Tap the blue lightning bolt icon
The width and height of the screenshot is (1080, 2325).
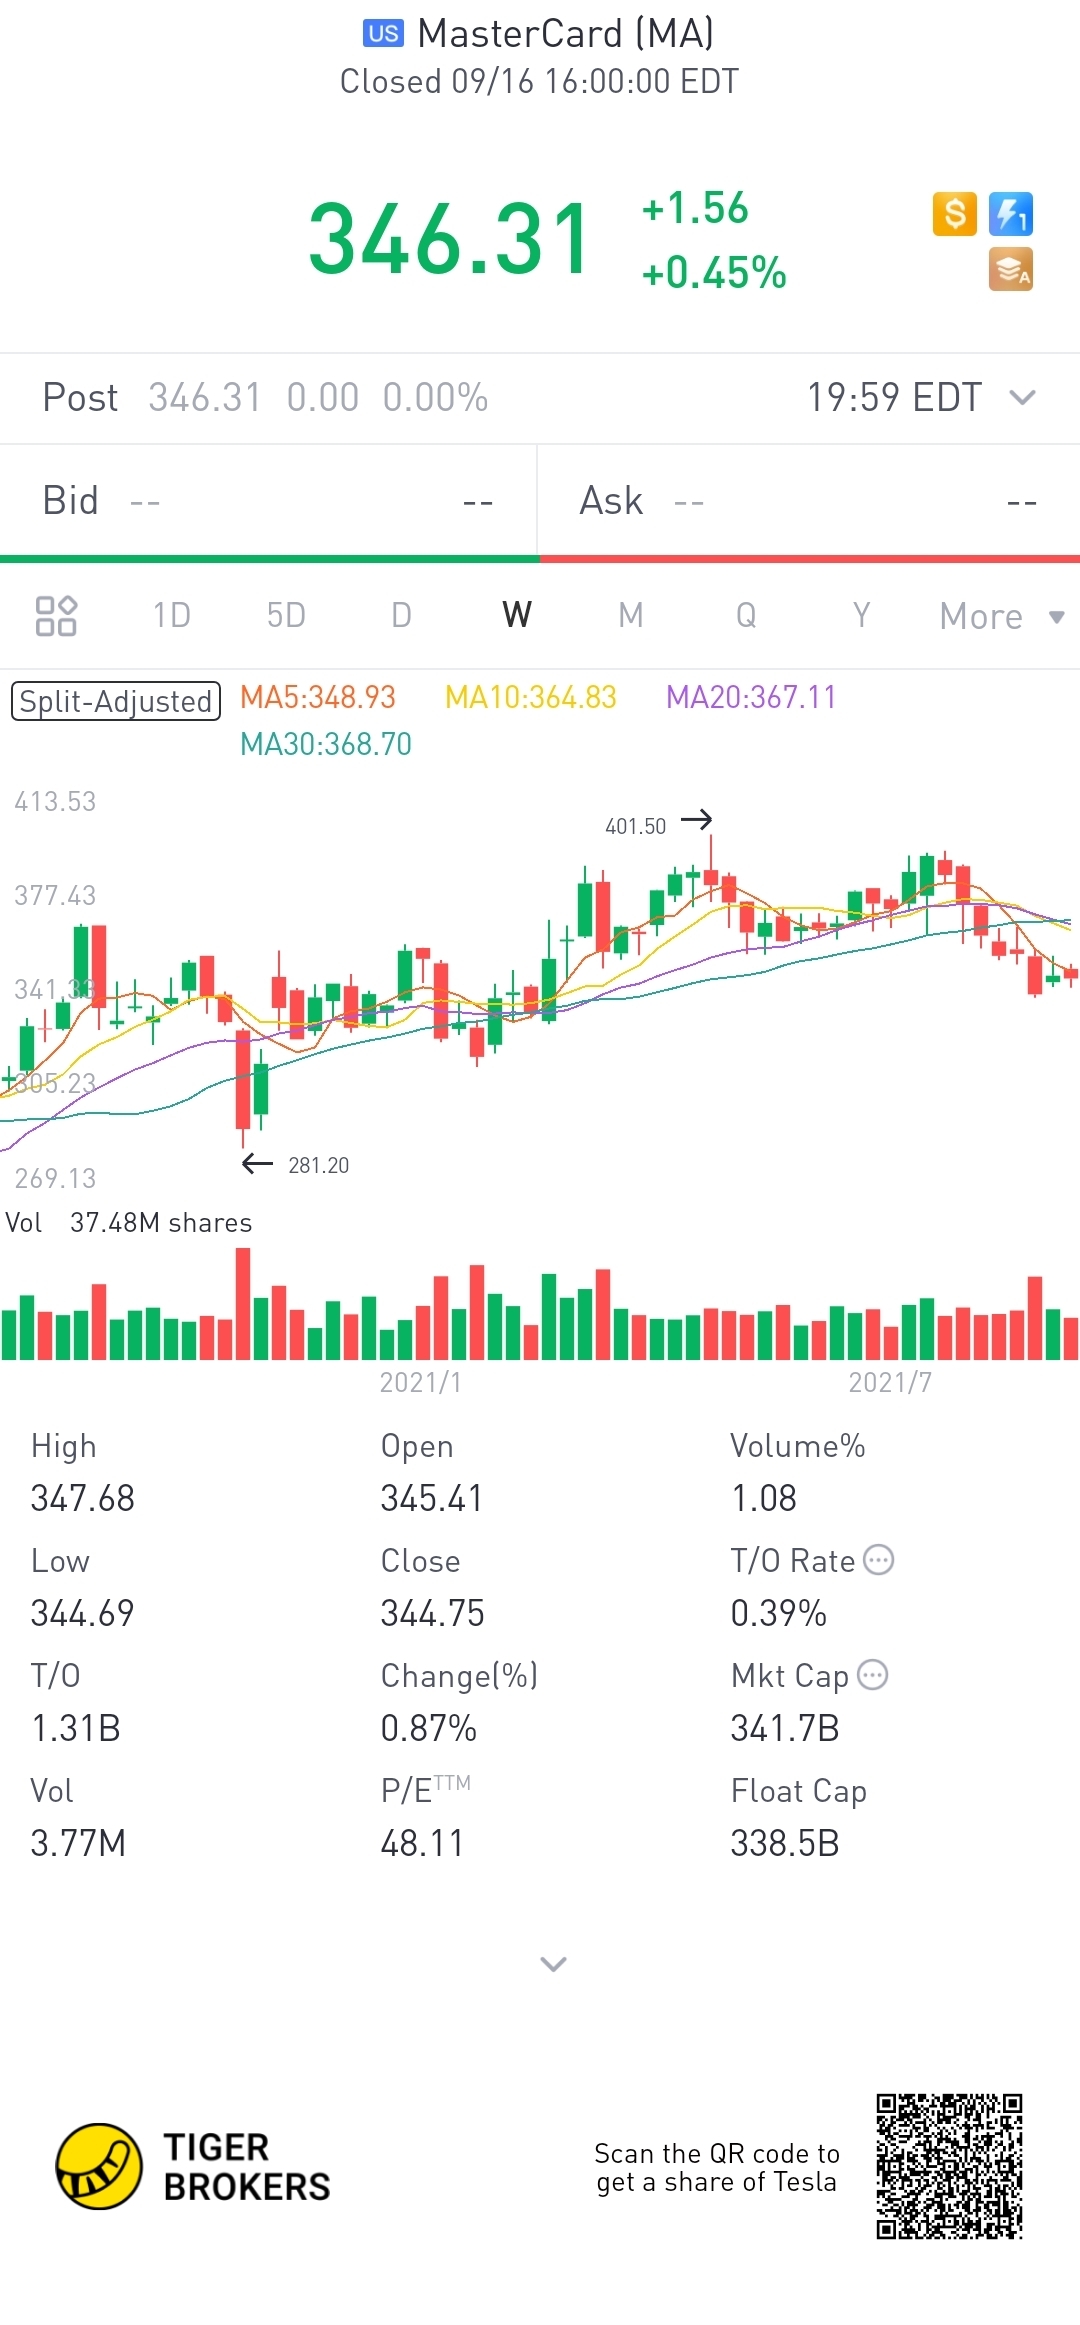(x=1010, y=214)
